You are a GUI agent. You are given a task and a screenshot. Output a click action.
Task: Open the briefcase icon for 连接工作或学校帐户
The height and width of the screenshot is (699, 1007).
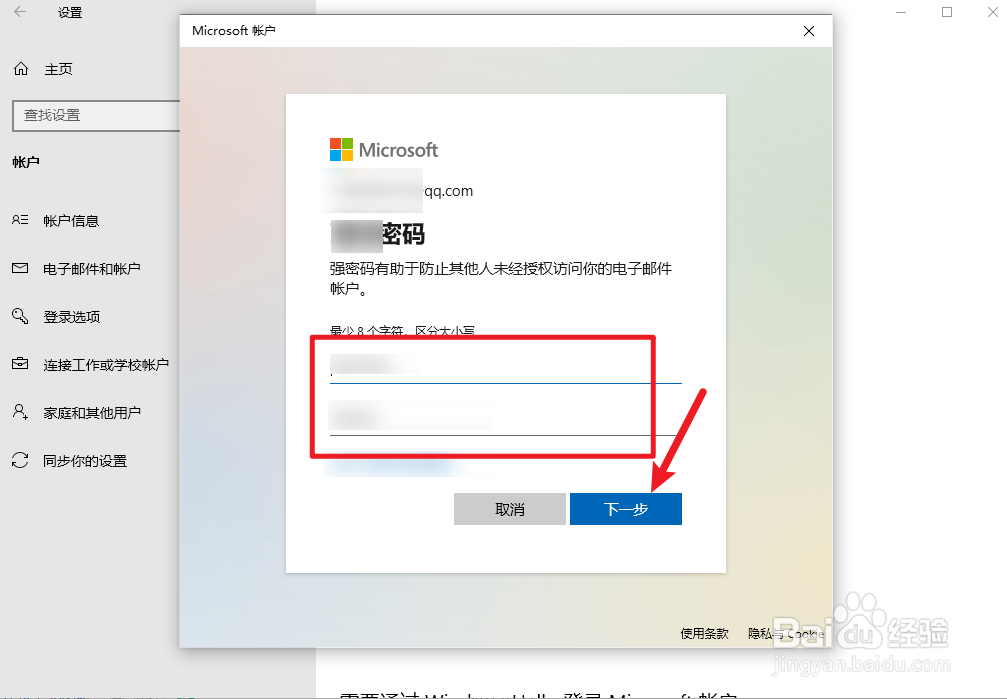click(x=20, y=364)
